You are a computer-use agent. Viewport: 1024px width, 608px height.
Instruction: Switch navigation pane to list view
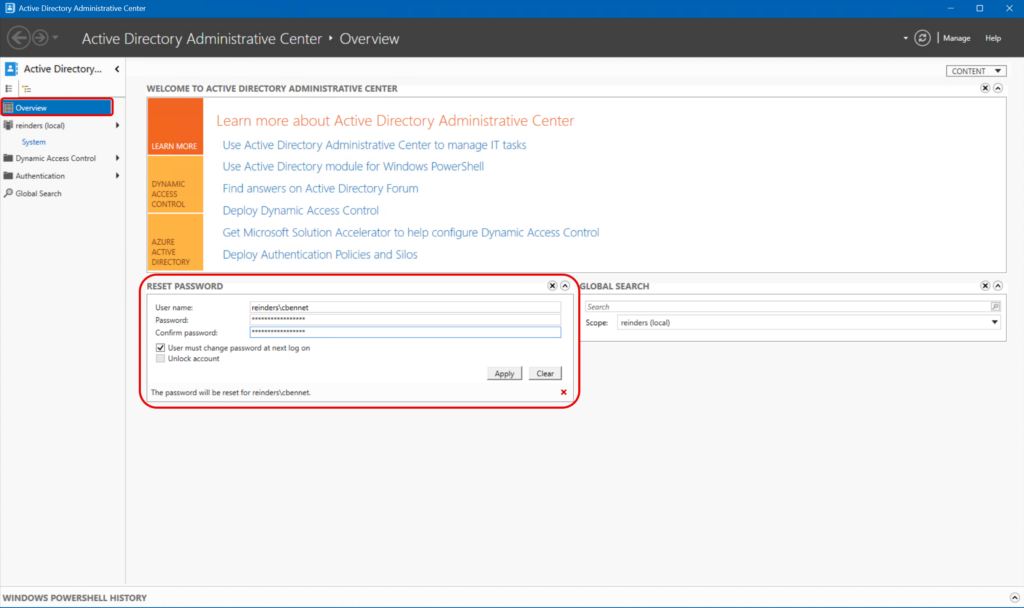[9, 89]
